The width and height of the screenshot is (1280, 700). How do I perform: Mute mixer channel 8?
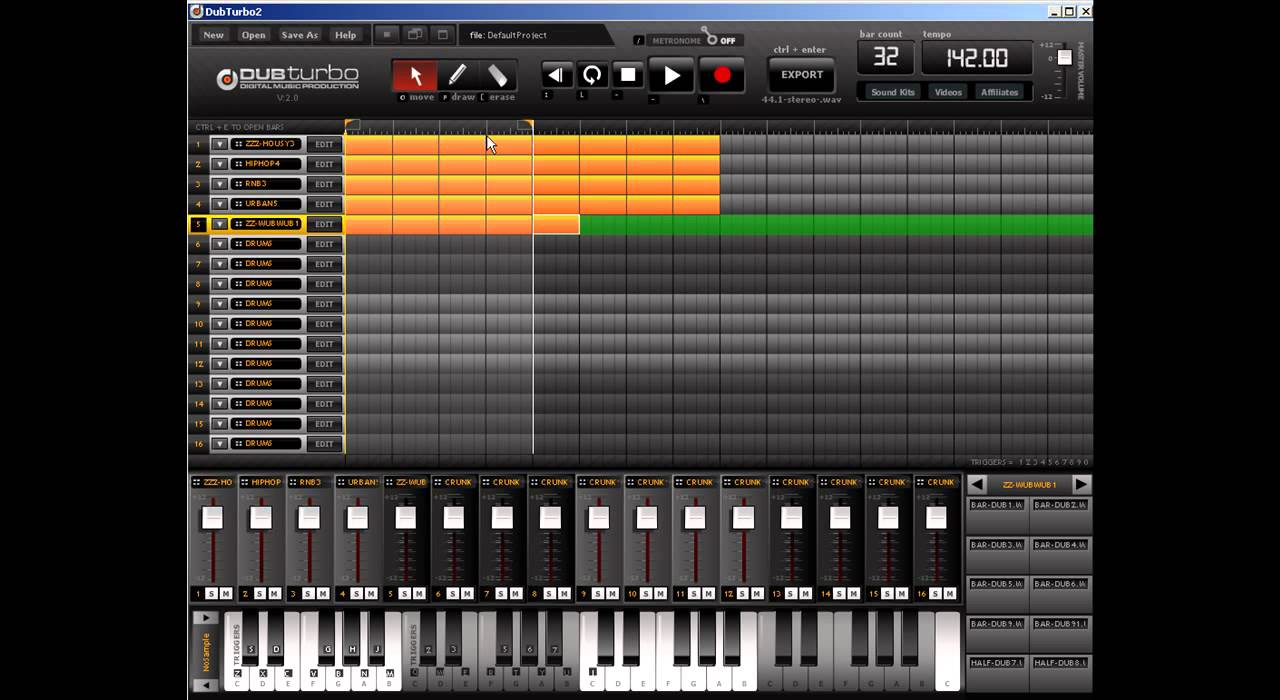click(563, 594)
